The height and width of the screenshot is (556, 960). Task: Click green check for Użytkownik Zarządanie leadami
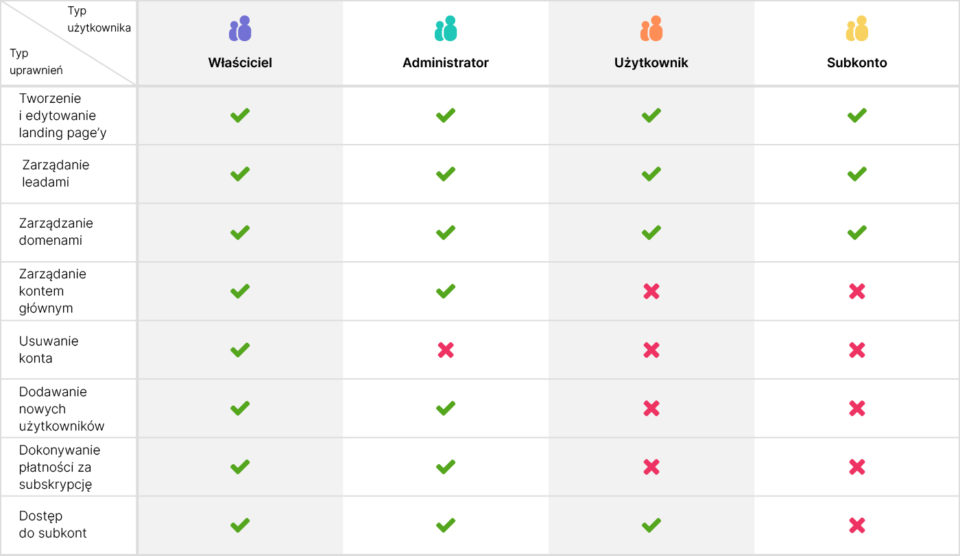click(651, 173)
